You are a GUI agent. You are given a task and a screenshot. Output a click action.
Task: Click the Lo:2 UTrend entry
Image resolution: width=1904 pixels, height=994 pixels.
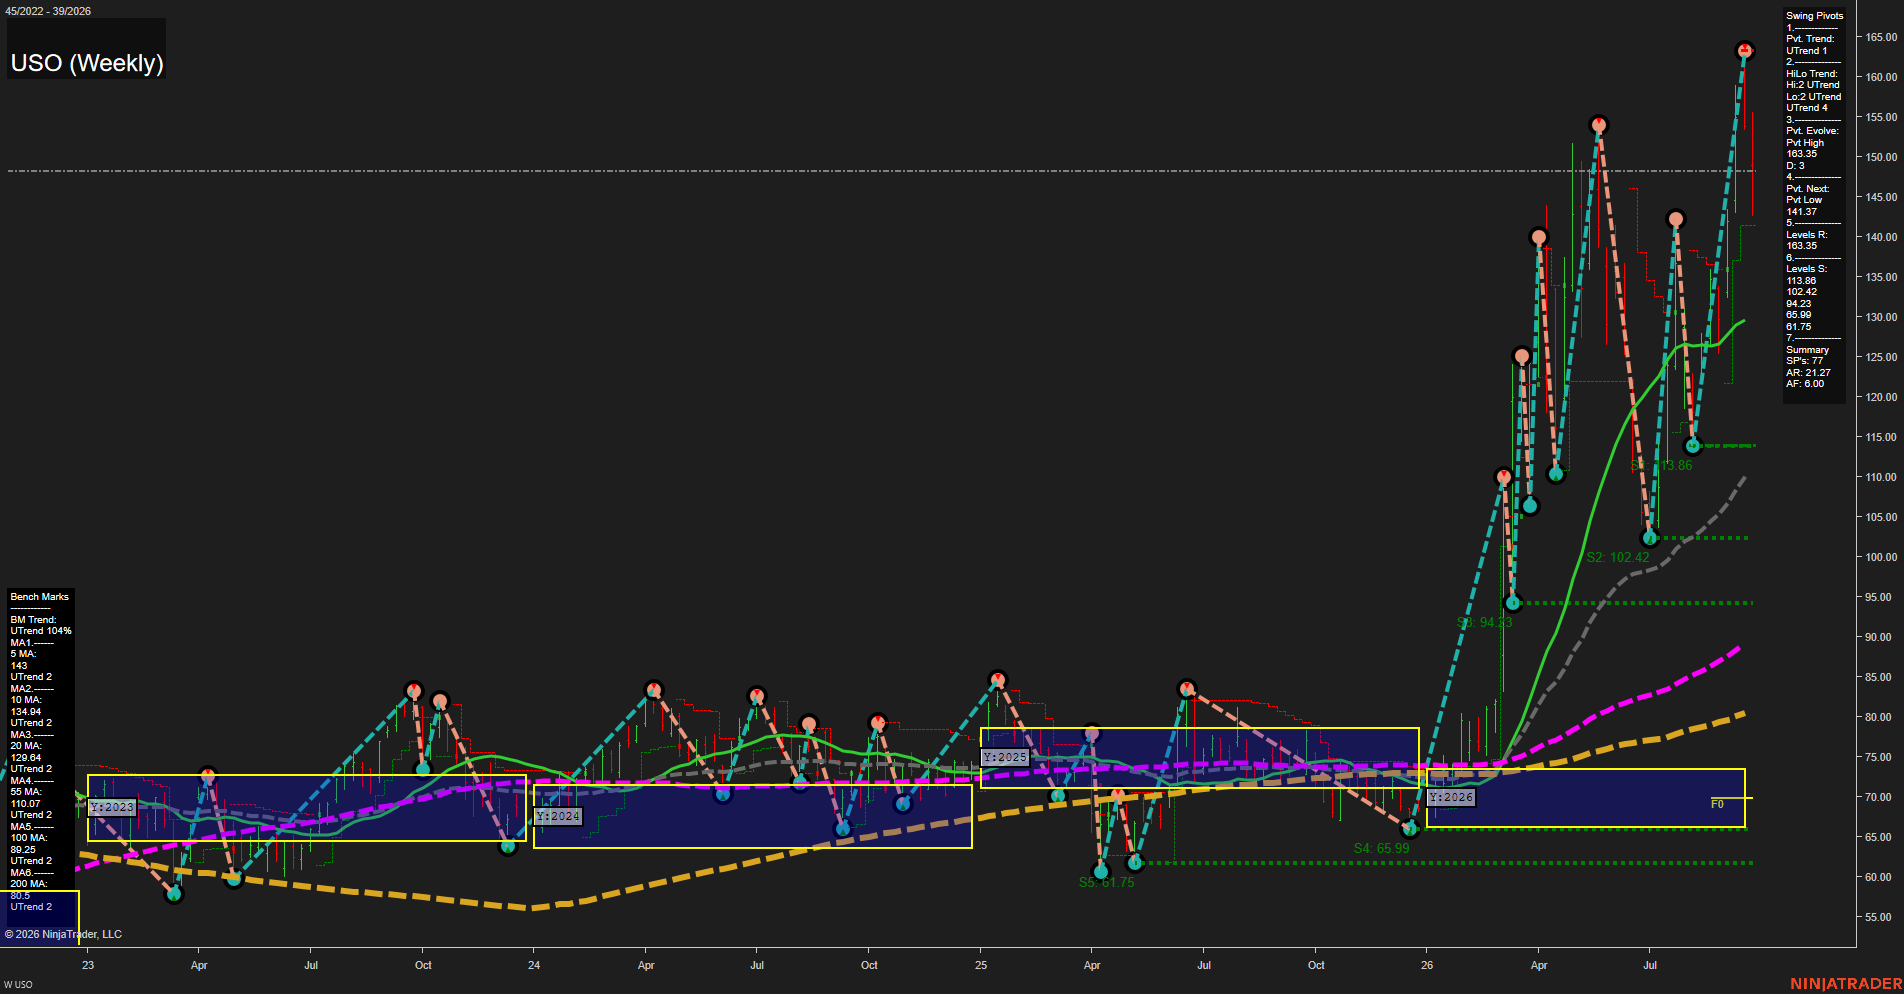click(1813, 97)
